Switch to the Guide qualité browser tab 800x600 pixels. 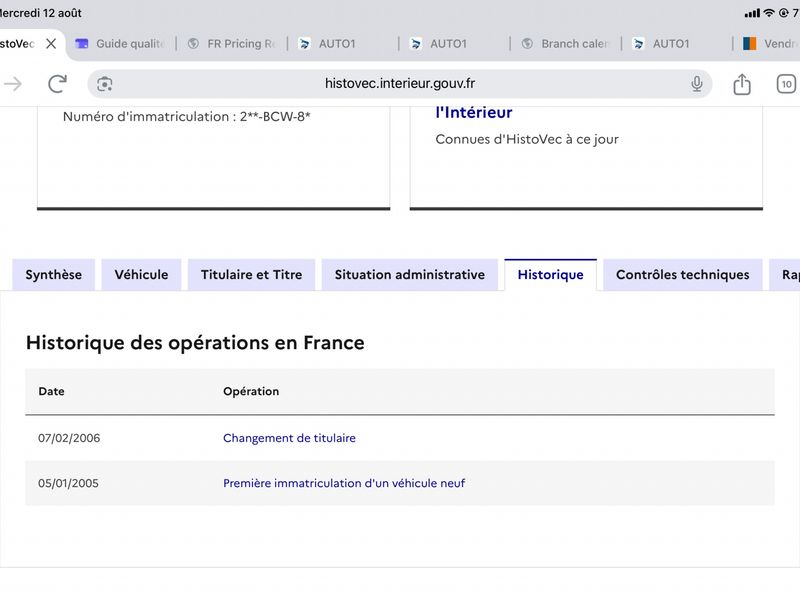pos(122,44)
